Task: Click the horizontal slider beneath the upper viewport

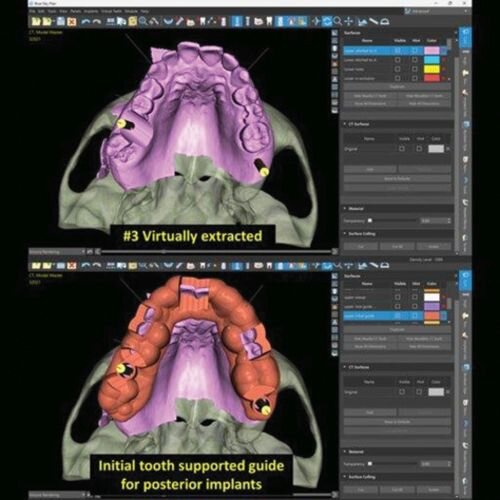Action: 217,252
